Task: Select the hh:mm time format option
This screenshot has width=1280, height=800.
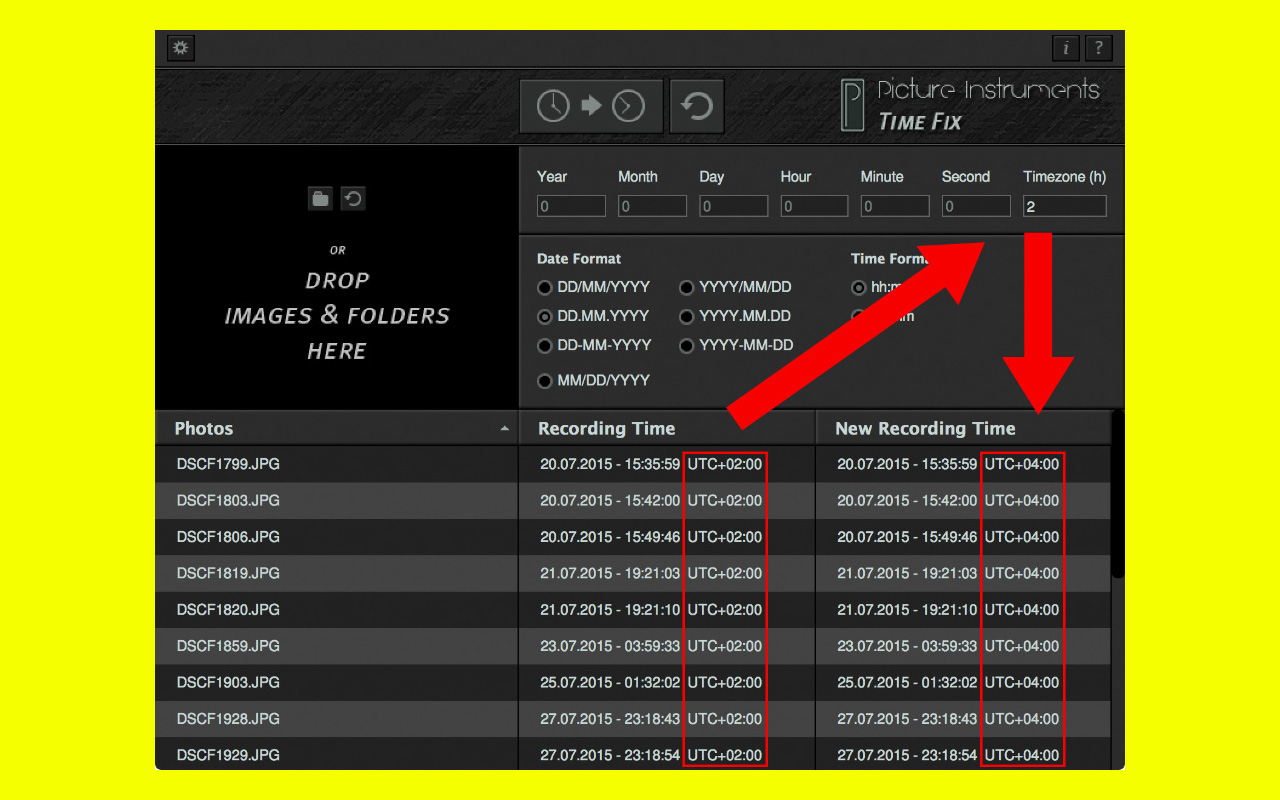Action: coord(858,288)
